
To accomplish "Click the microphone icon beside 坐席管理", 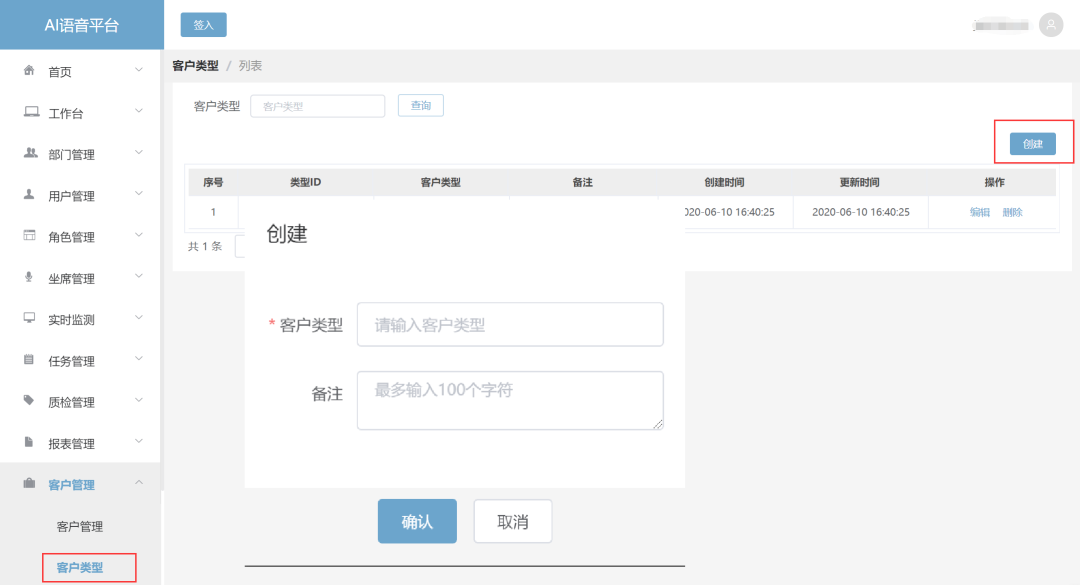I will pyautogui.click(x=29, y=277).
